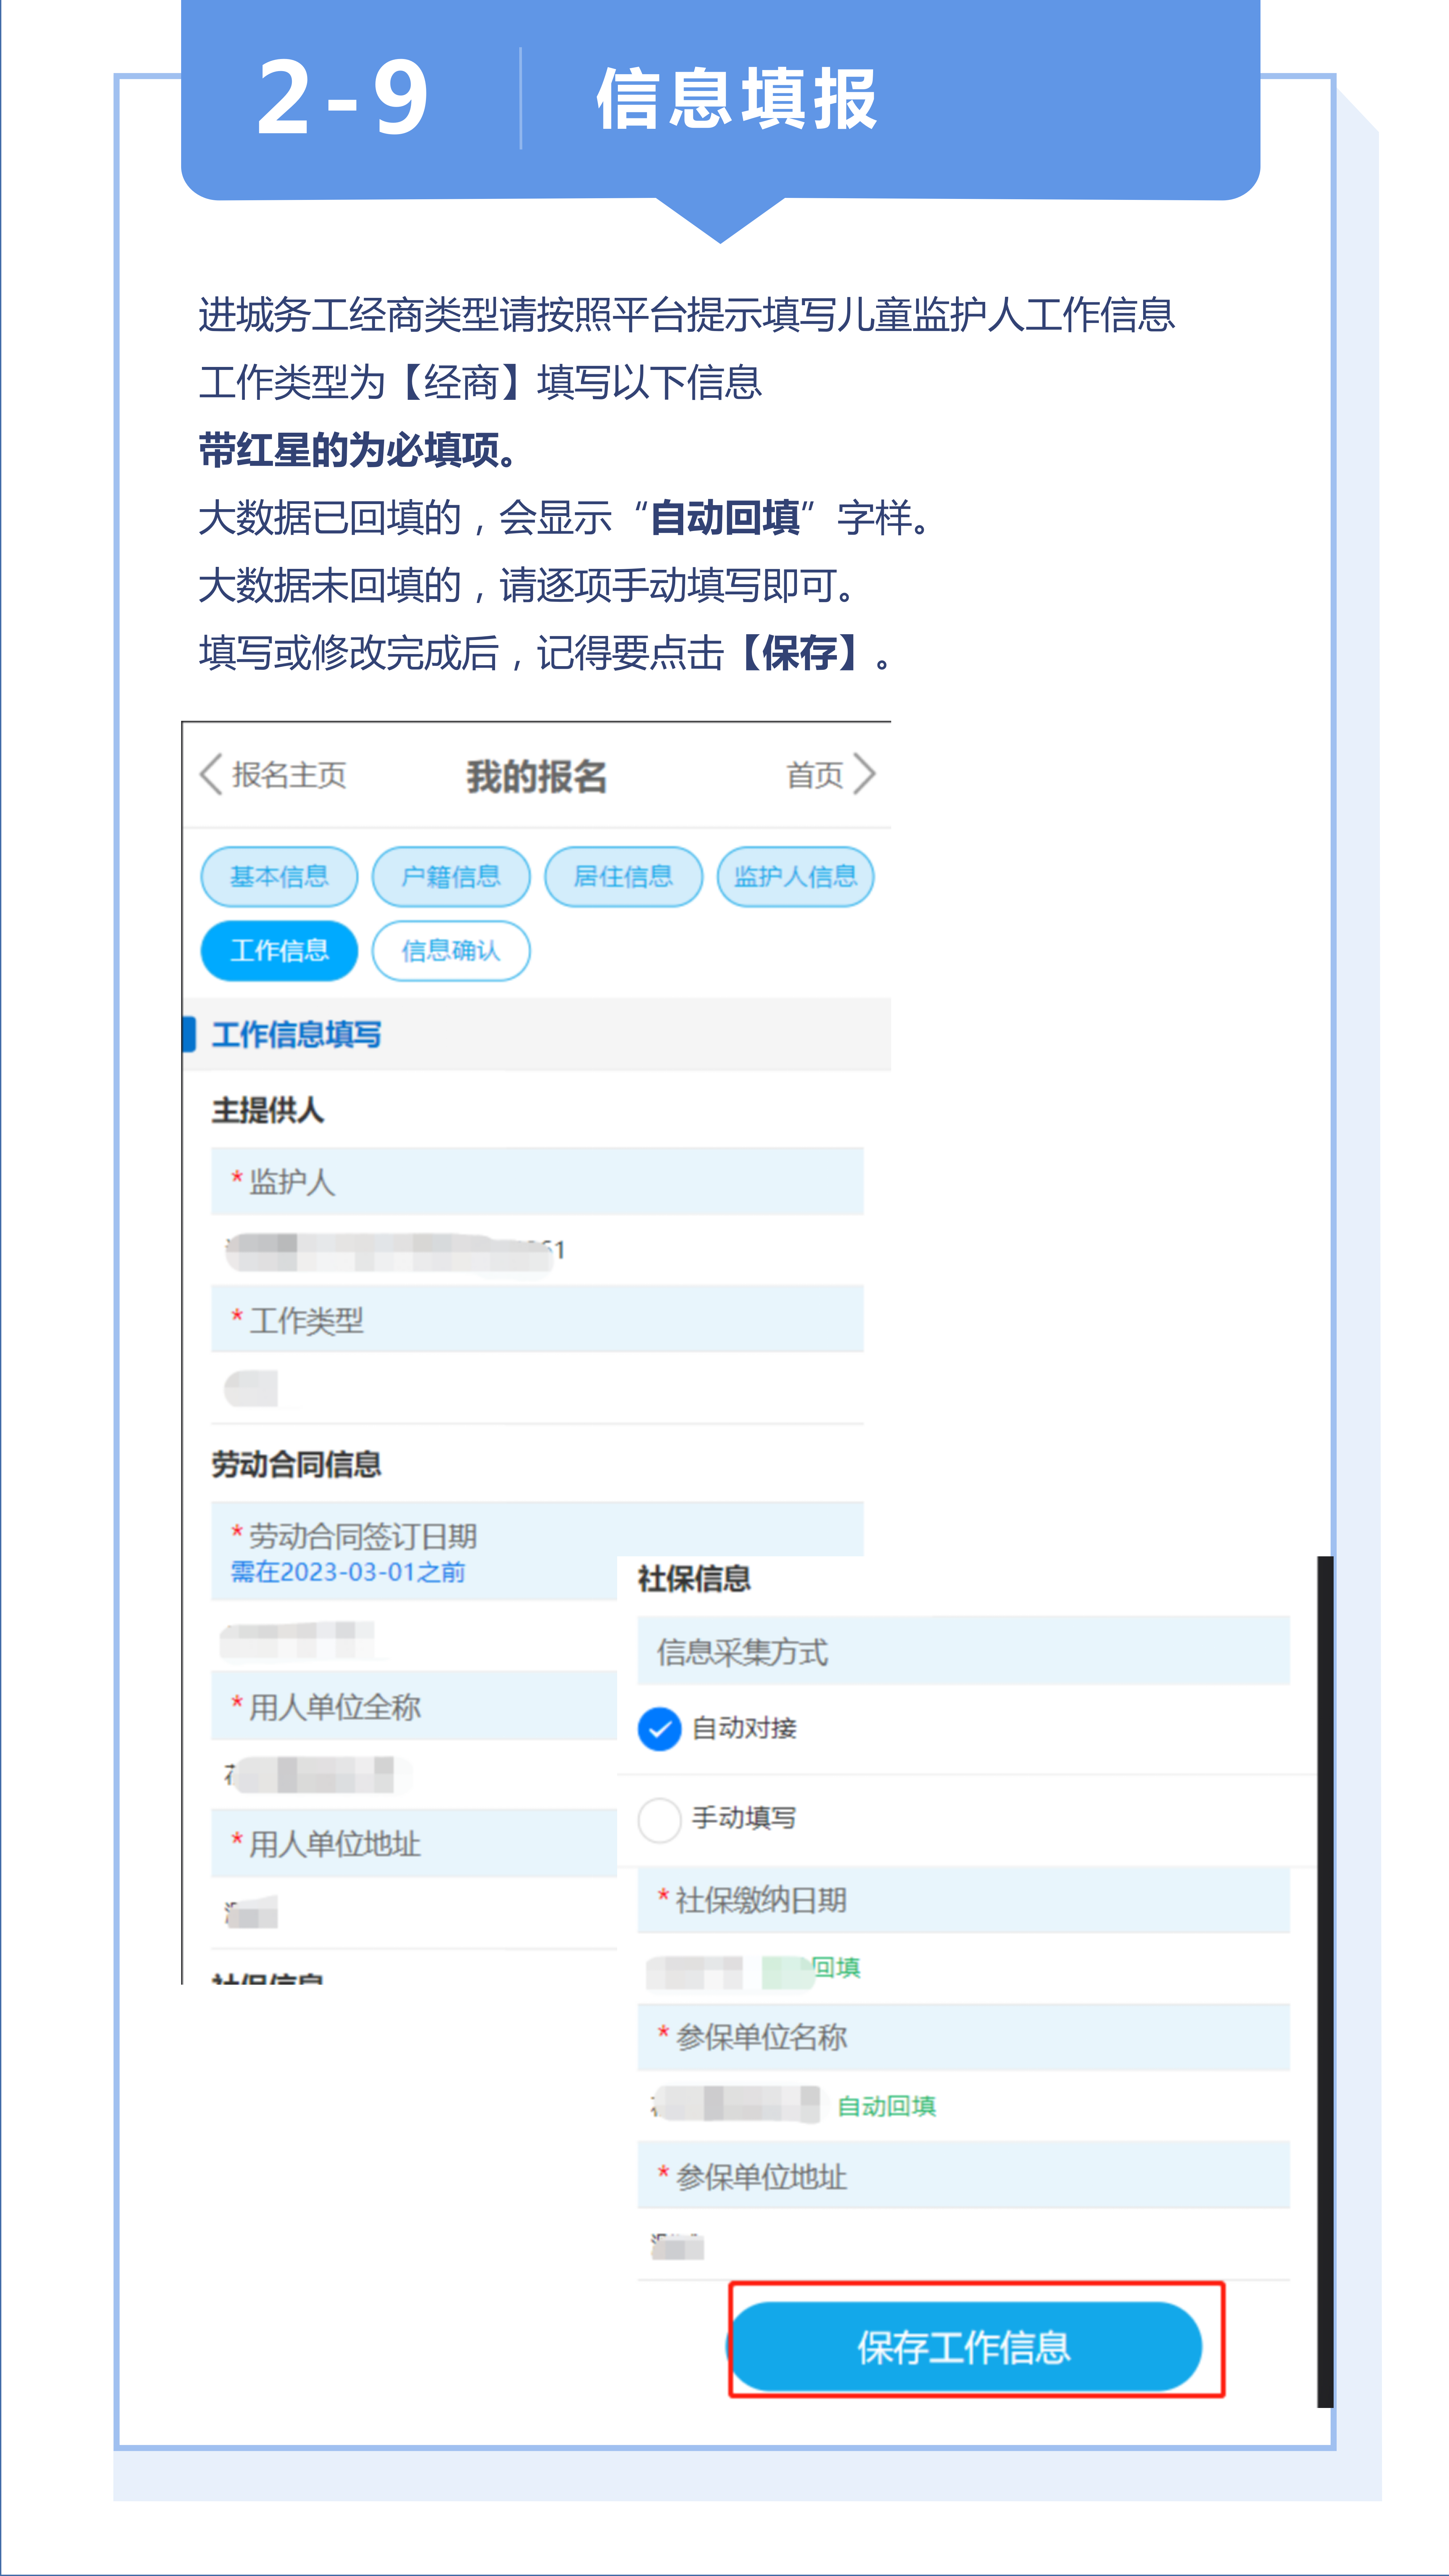Screen dimensions: 1449x2576
Task: Click the 参保单位地址 input value
Action: [678, 2247]
